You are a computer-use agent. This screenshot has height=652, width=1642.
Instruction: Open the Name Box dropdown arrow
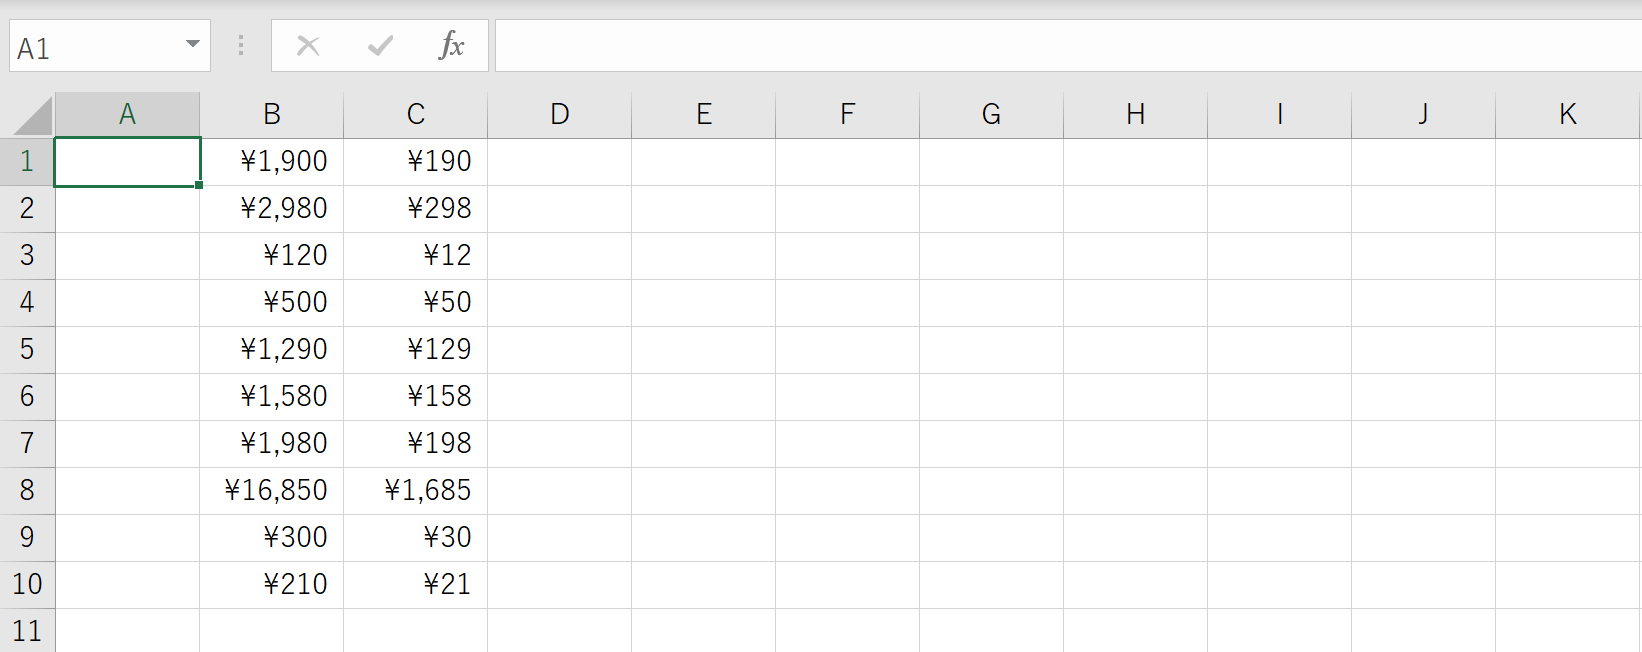pyautogui.click(x=193, y=45)
